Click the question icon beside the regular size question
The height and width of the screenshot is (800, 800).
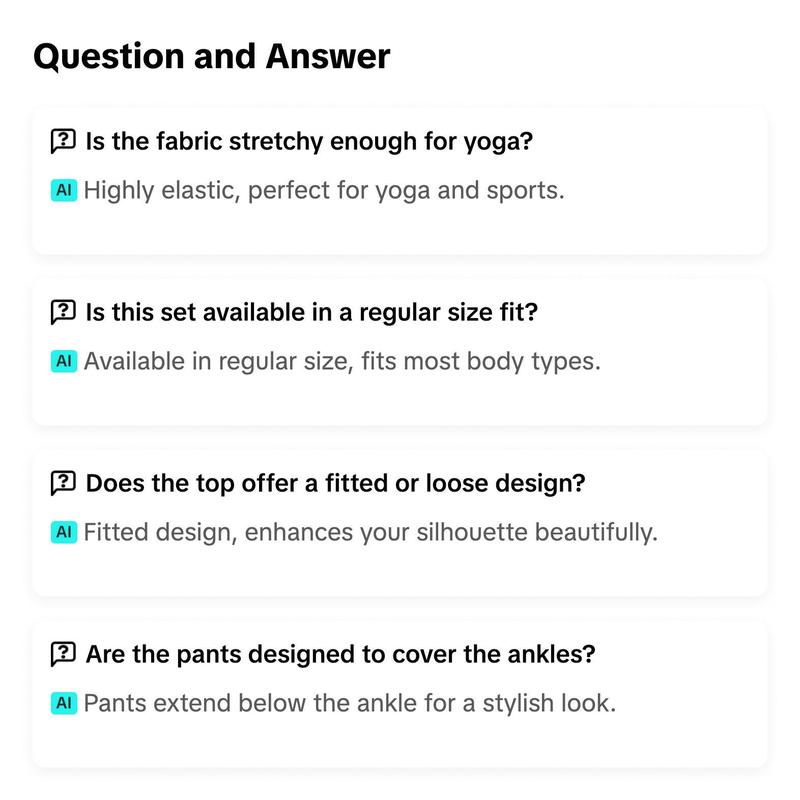63,312
